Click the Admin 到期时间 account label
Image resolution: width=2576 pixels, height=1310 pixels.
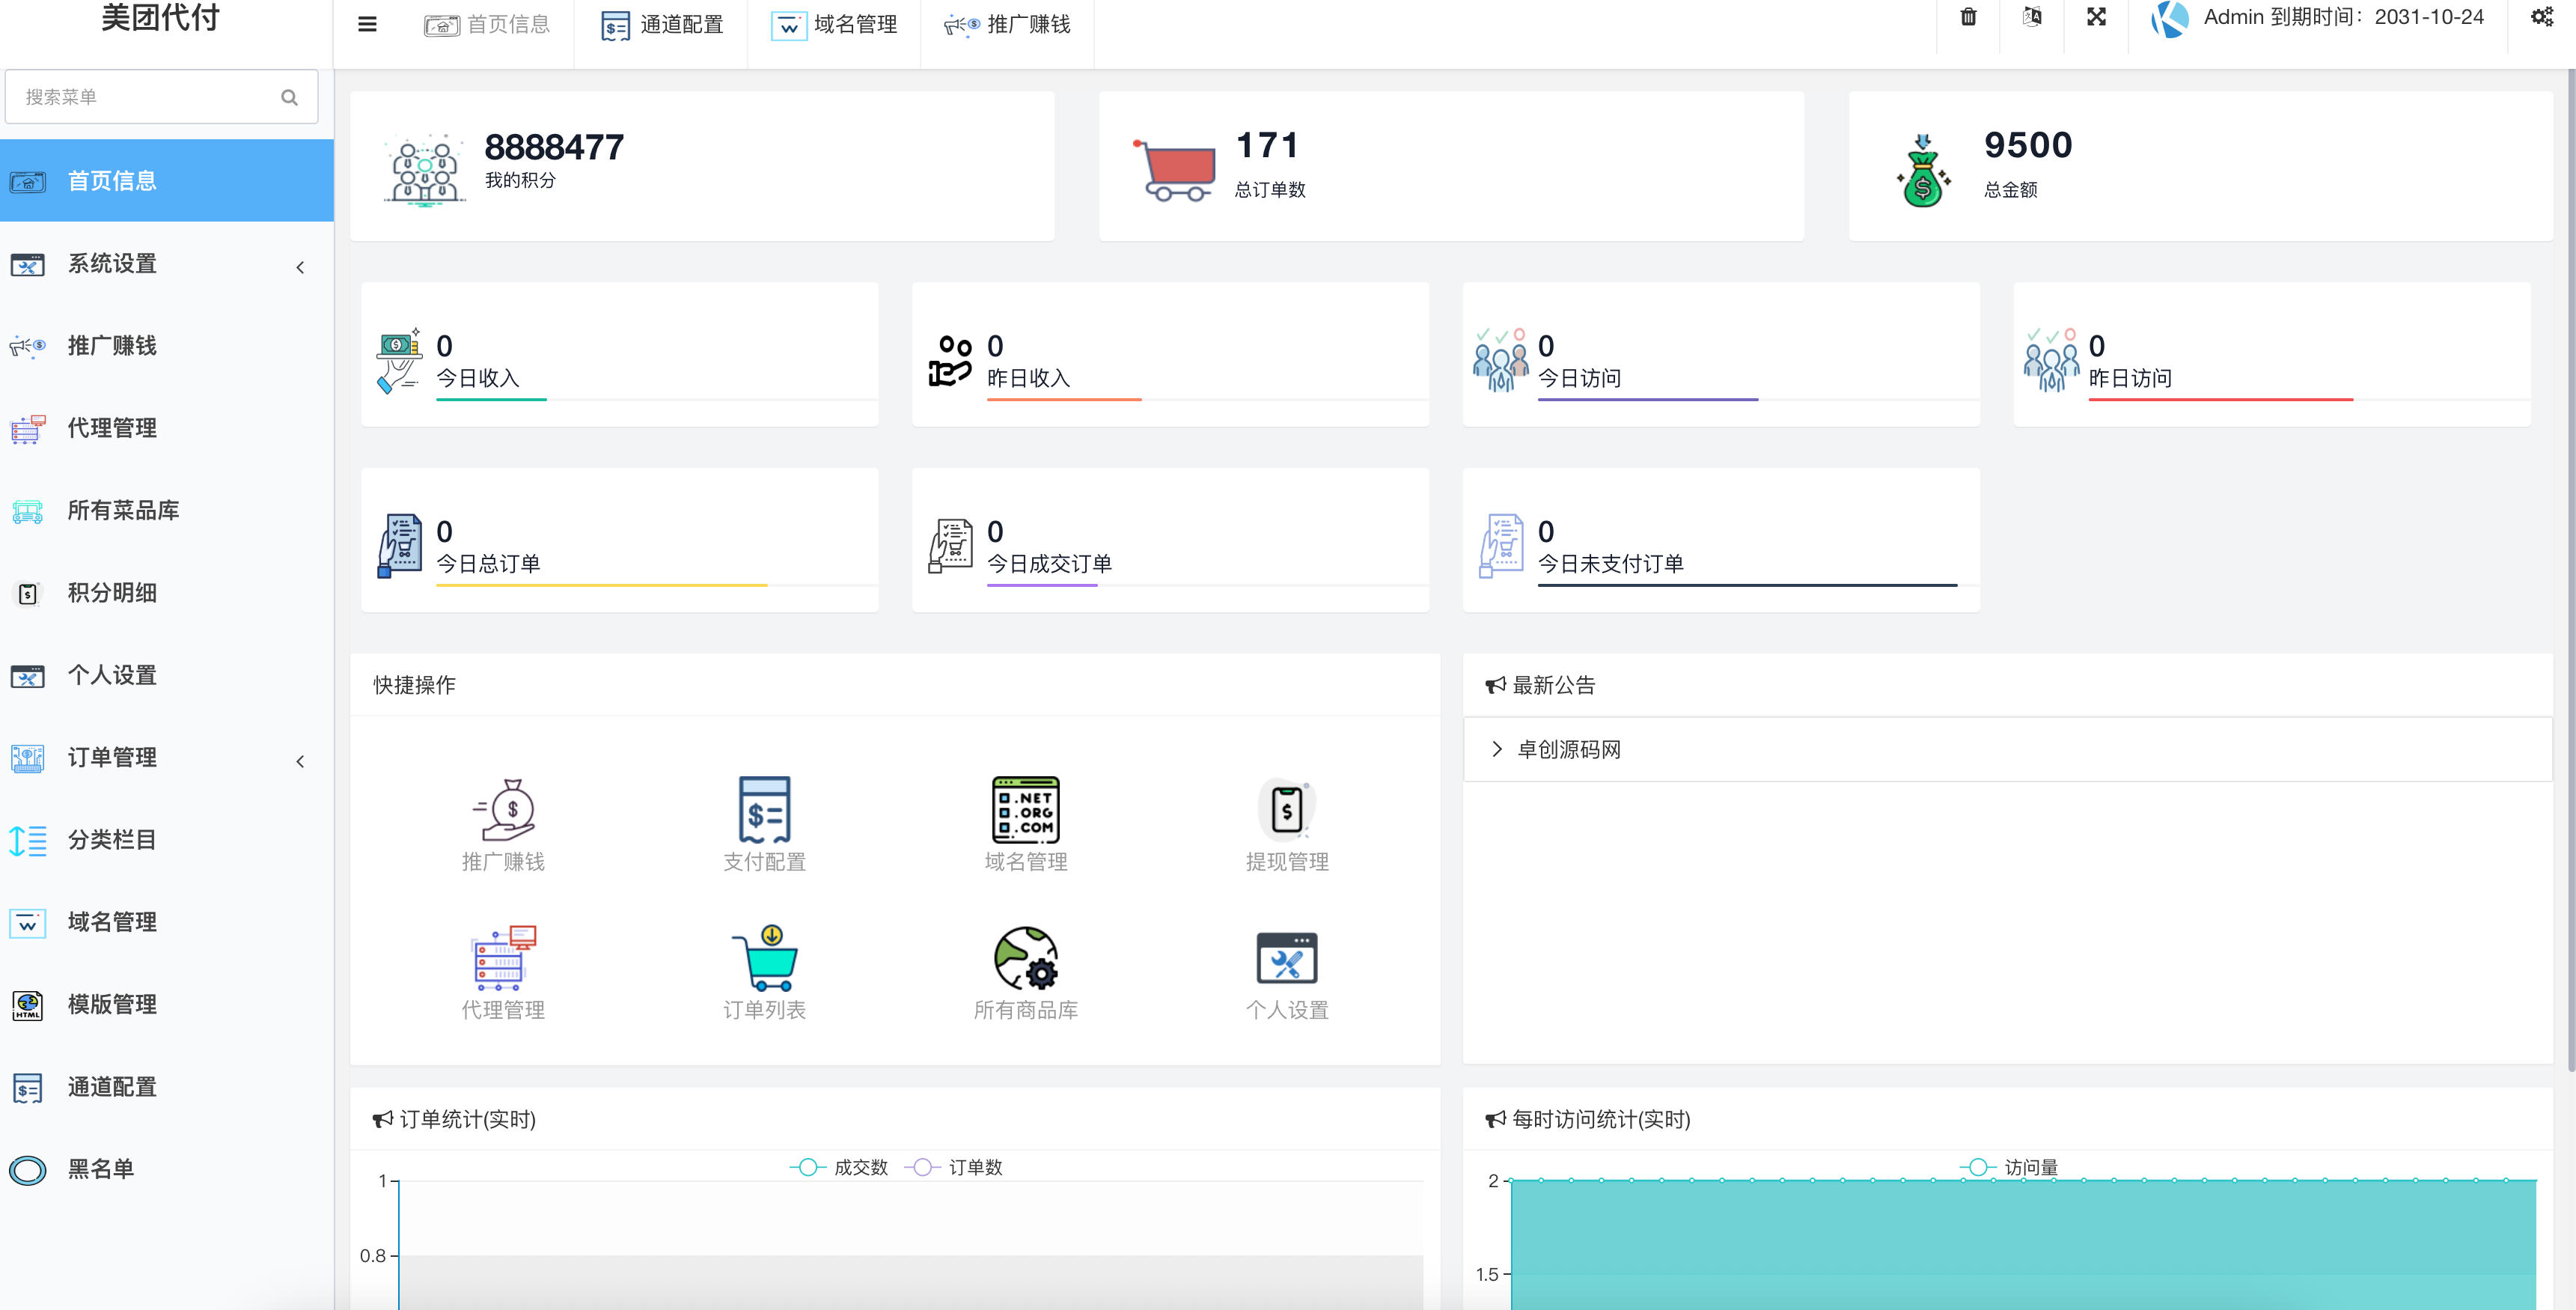(2343, 17)
